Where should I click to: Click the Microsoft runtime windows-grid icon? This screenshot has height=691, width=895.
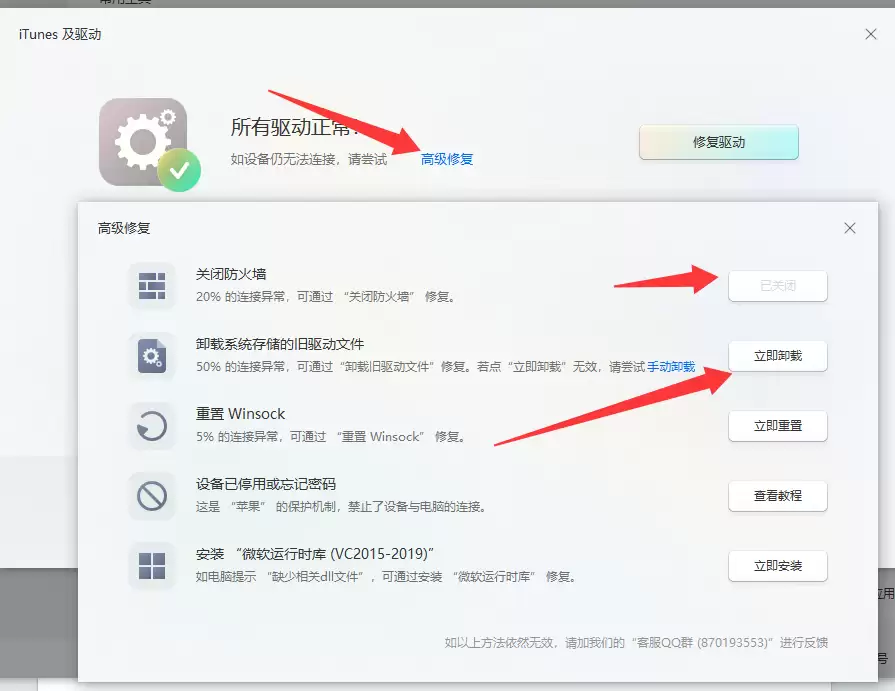pos(152,565)
